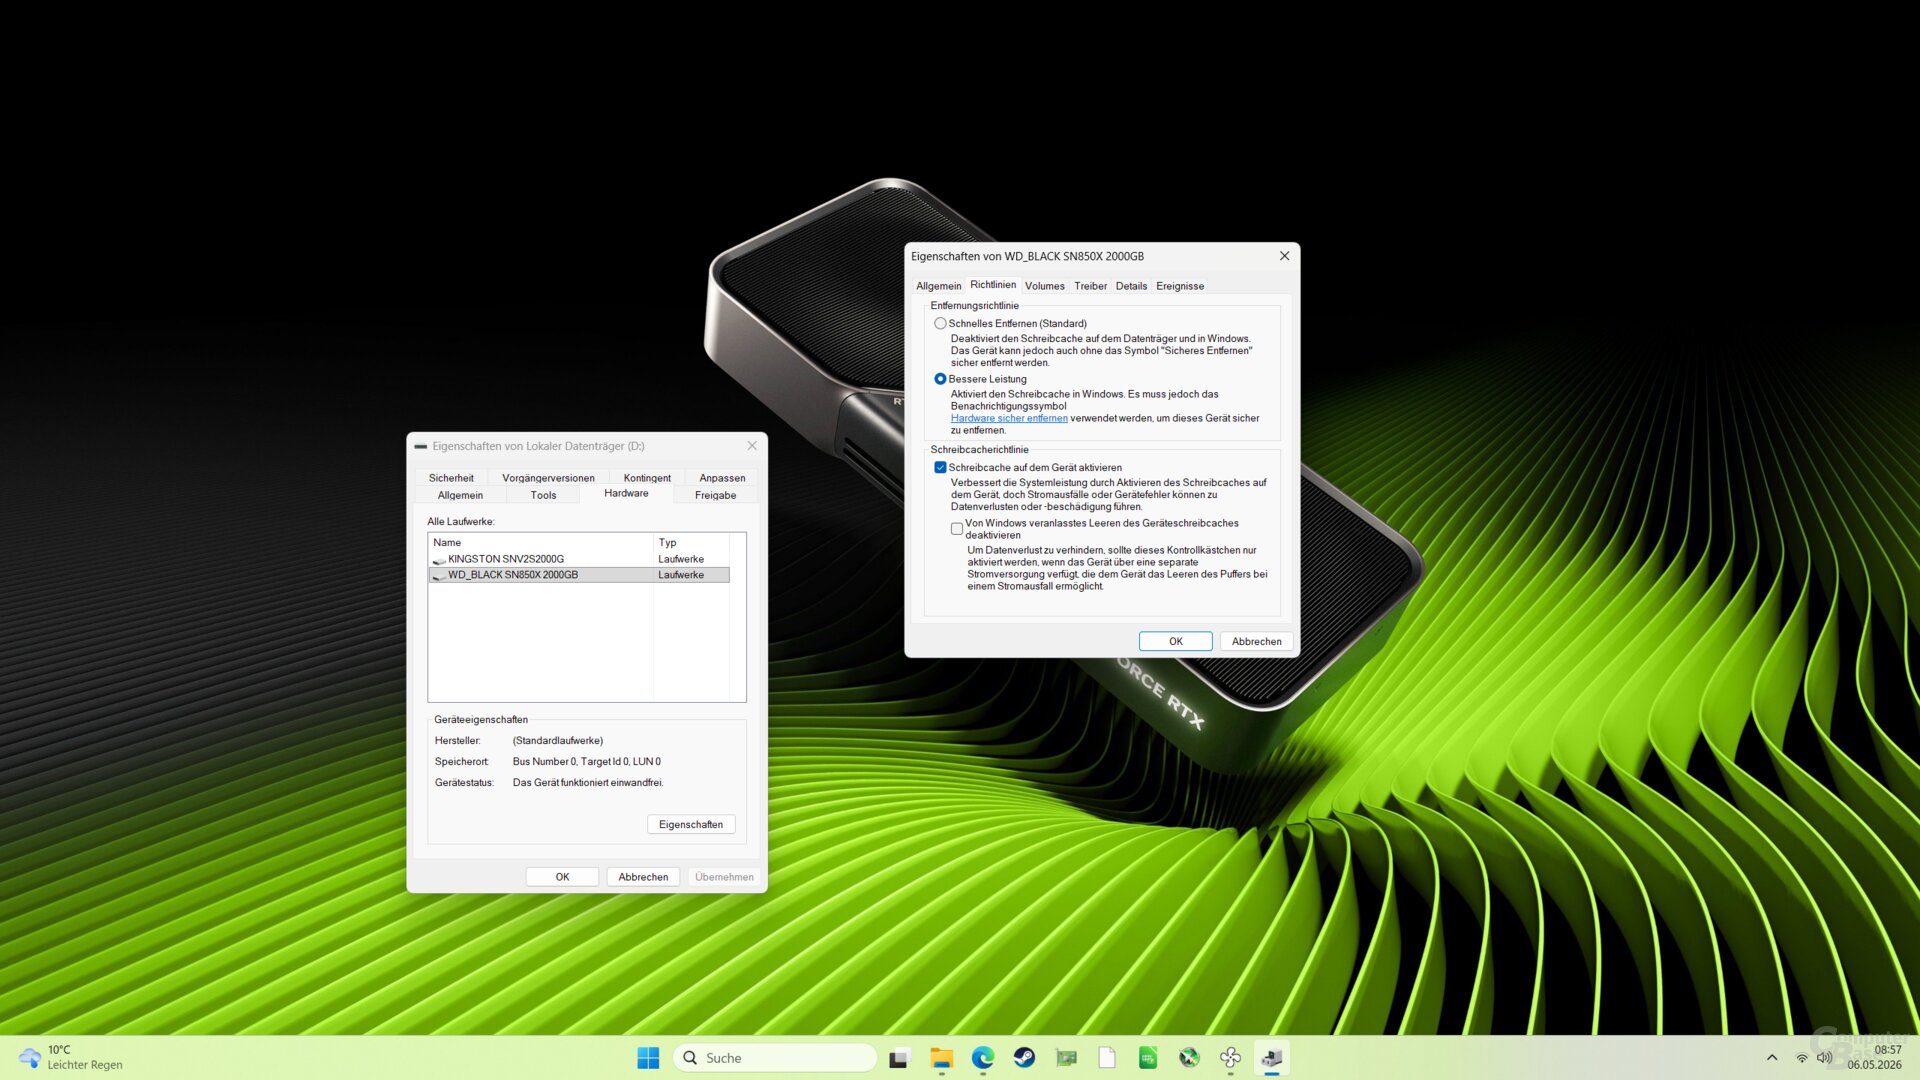Open the blank document icon in taskbar
1920x1080 pixels.
(1107, 1058)
